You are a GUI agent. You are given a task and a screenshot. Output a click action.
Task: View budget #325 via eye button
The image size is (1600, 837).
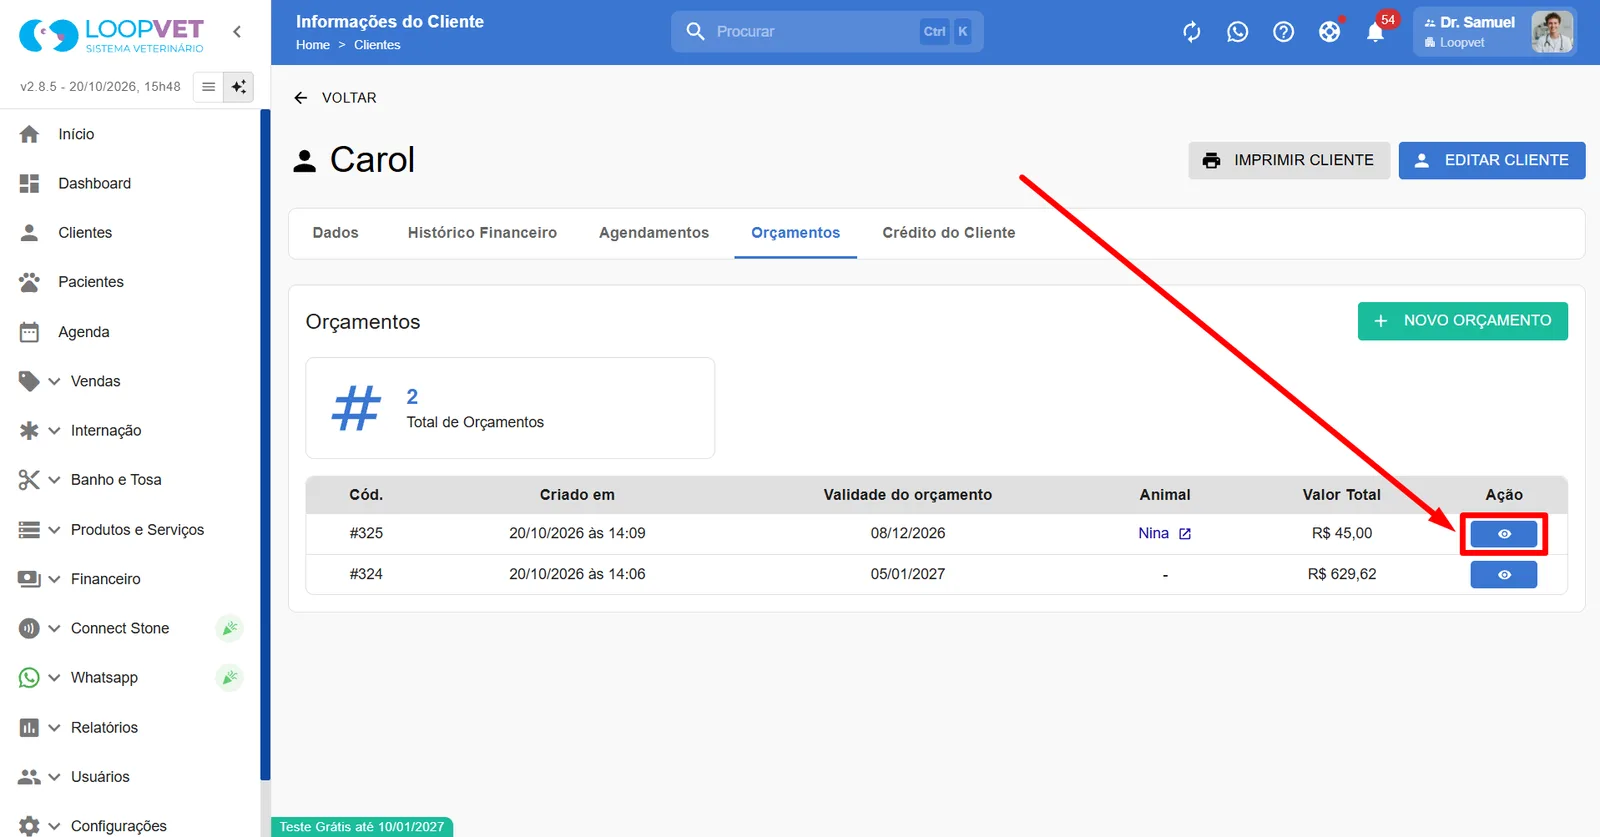coord(1503,534)
